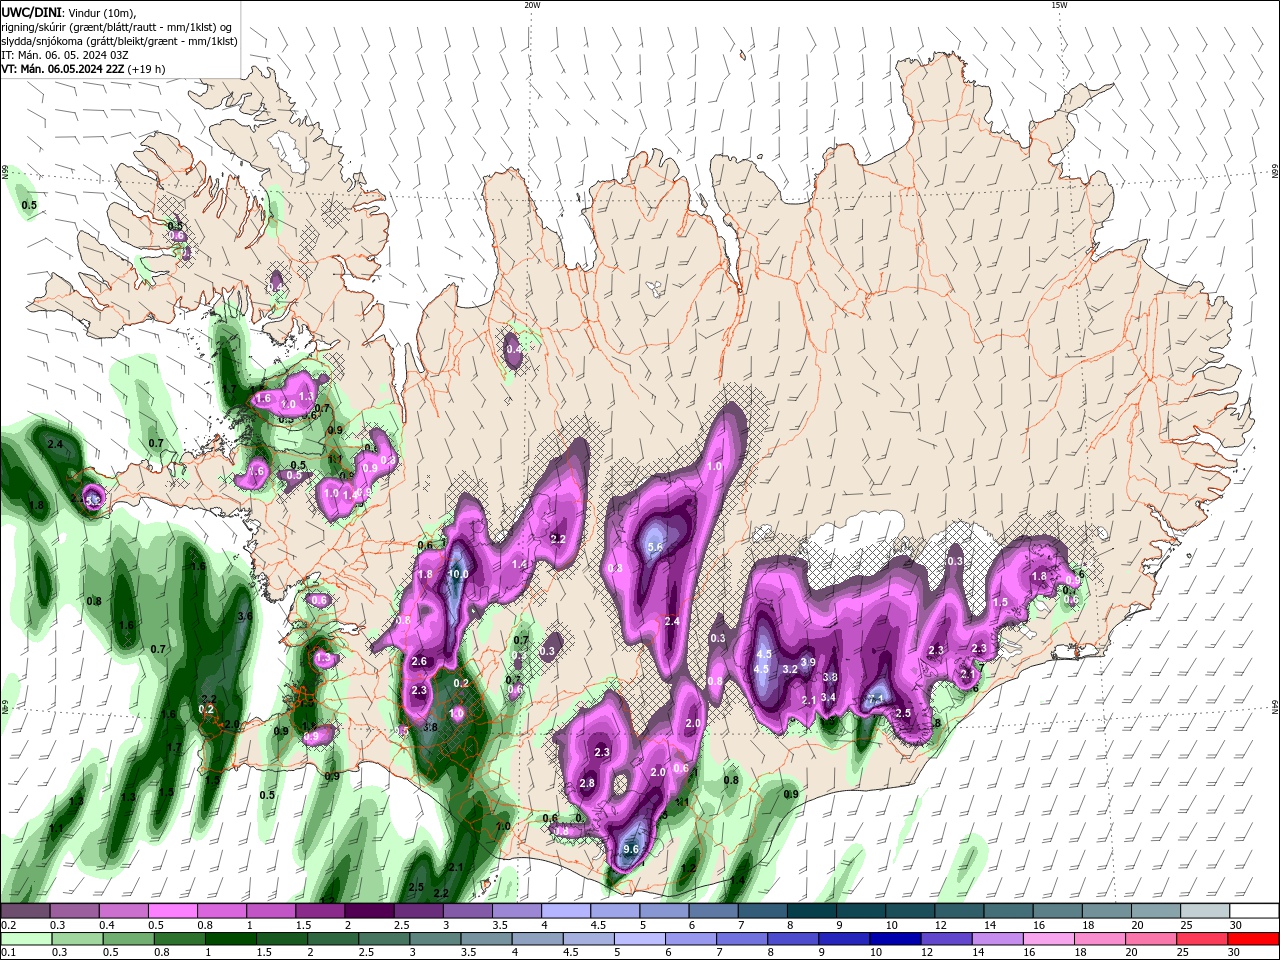Click the top-row legend swatch between 25 and 30

(x=1204, y=911)
